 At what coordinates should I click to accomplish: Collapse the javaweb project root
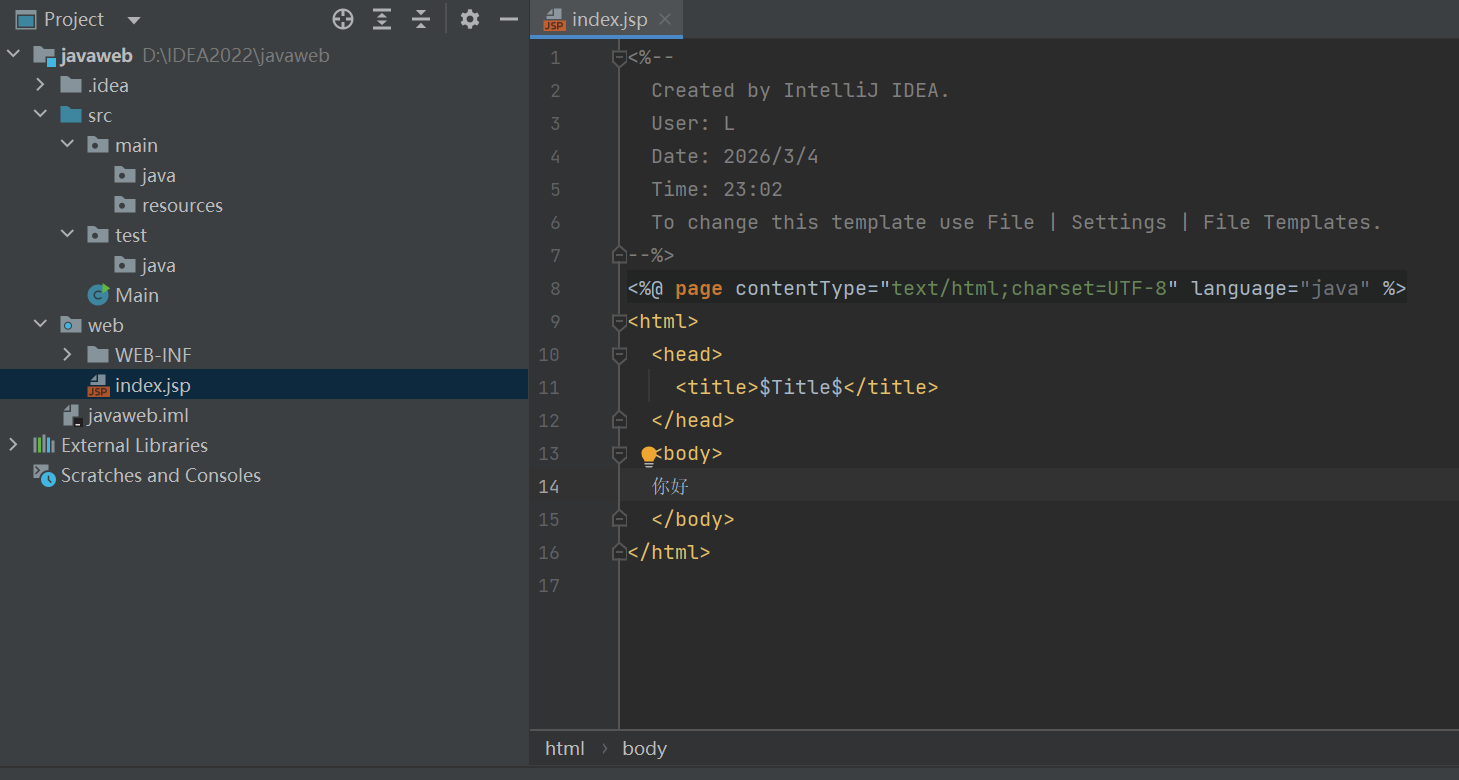tap(14, 55)
